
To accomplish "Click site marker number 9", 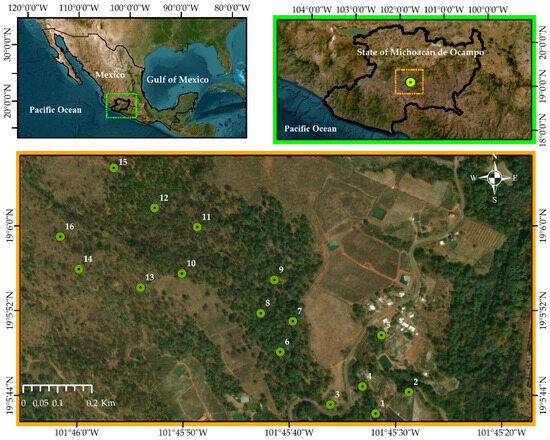I will [x=274, y=280].
